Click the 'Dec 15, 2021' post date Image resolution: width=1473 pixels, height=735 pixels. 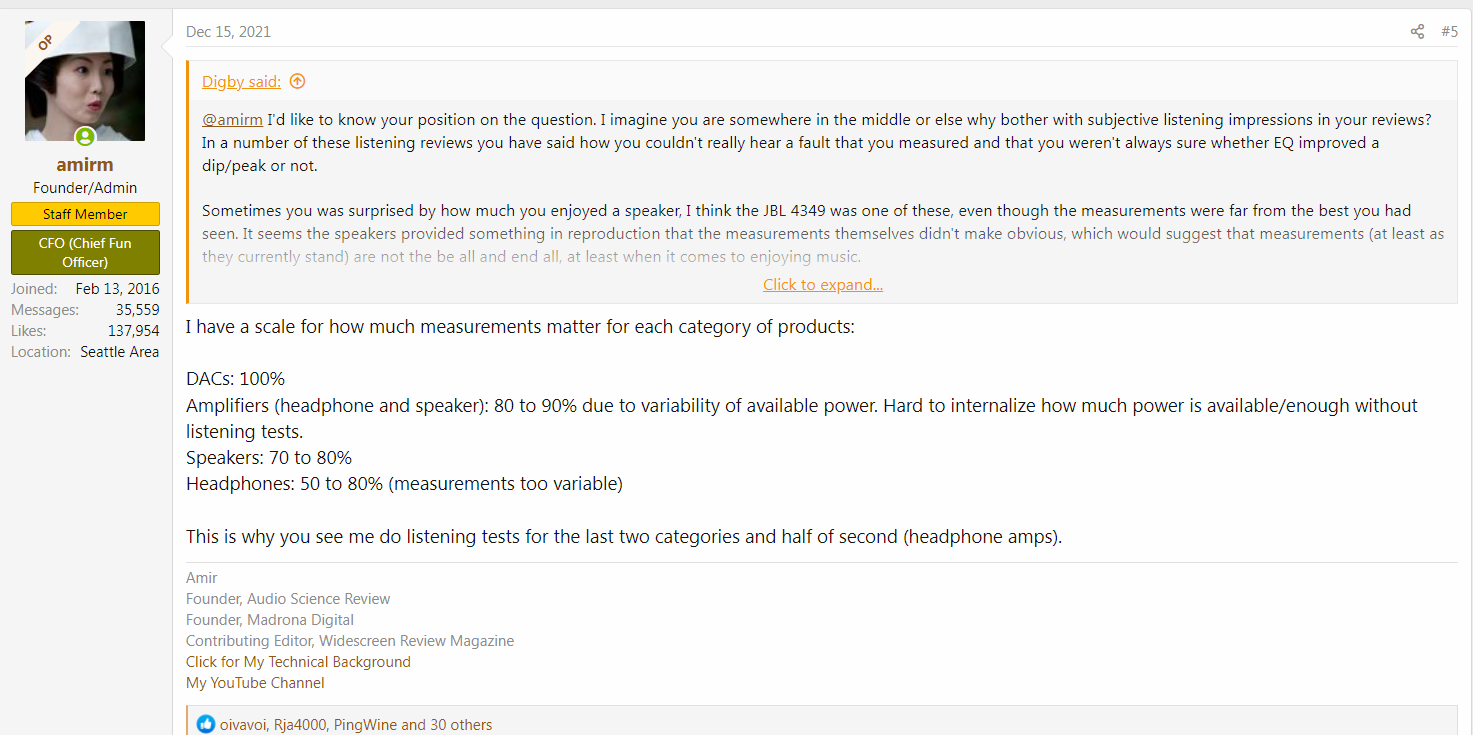(x=228, y=32)
